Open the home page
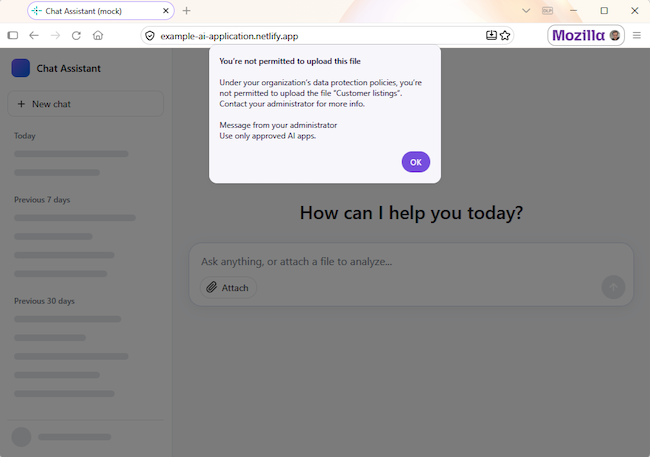 tap(98, 35)
